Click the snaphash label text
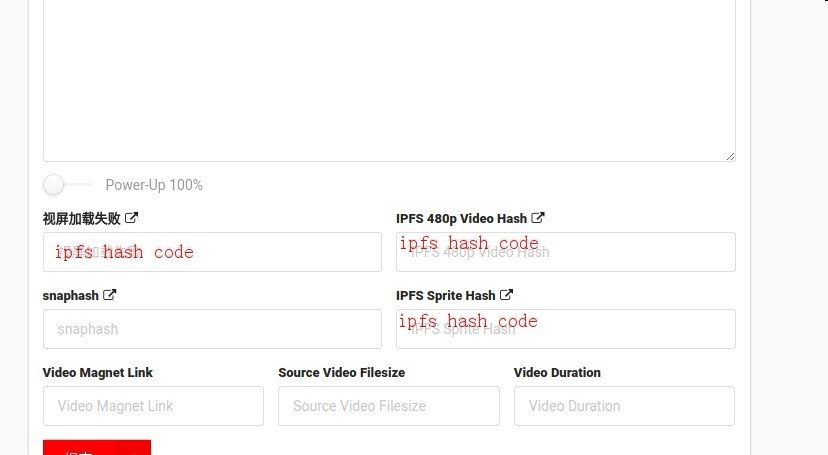Image resolution: width=828 pixels, height=455 pixels. point(70,296)
